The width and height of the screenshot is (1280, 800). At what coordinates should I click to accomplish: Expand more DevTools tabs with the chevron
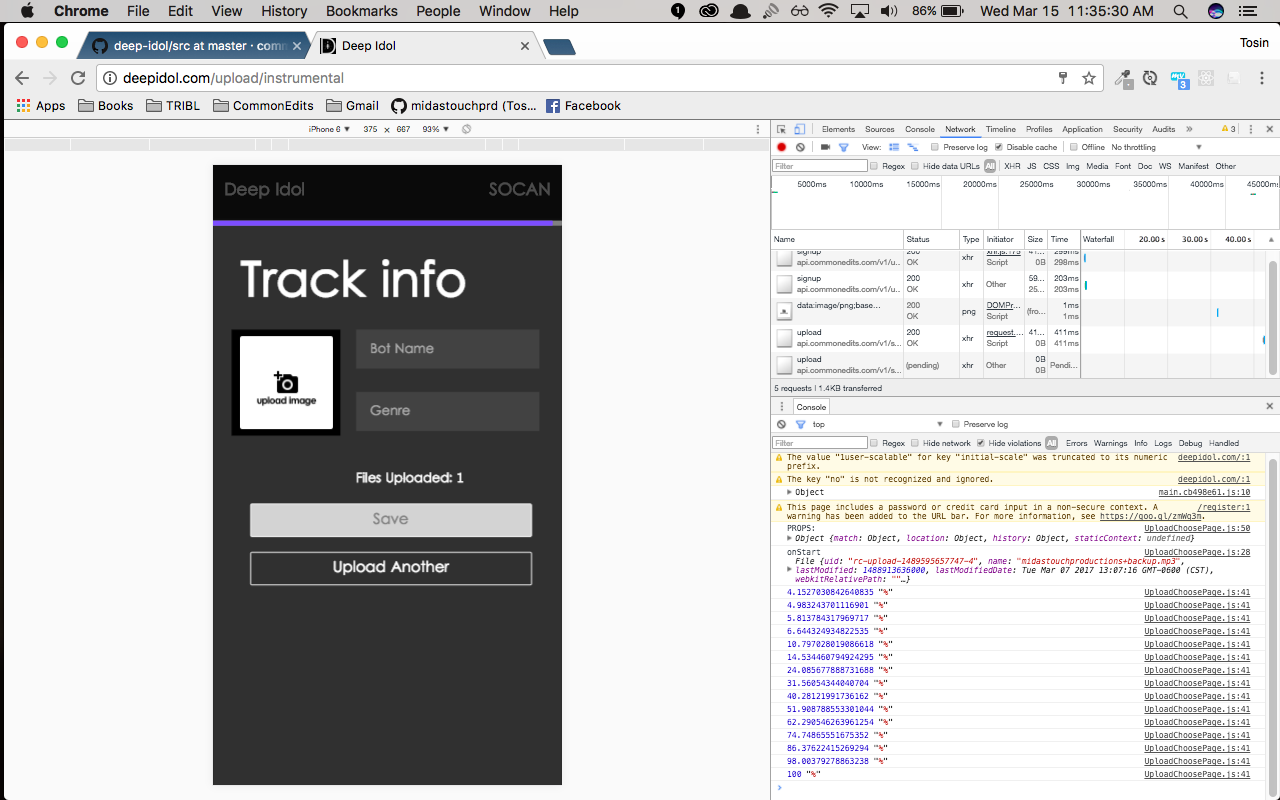click(x=1189, y=129)
